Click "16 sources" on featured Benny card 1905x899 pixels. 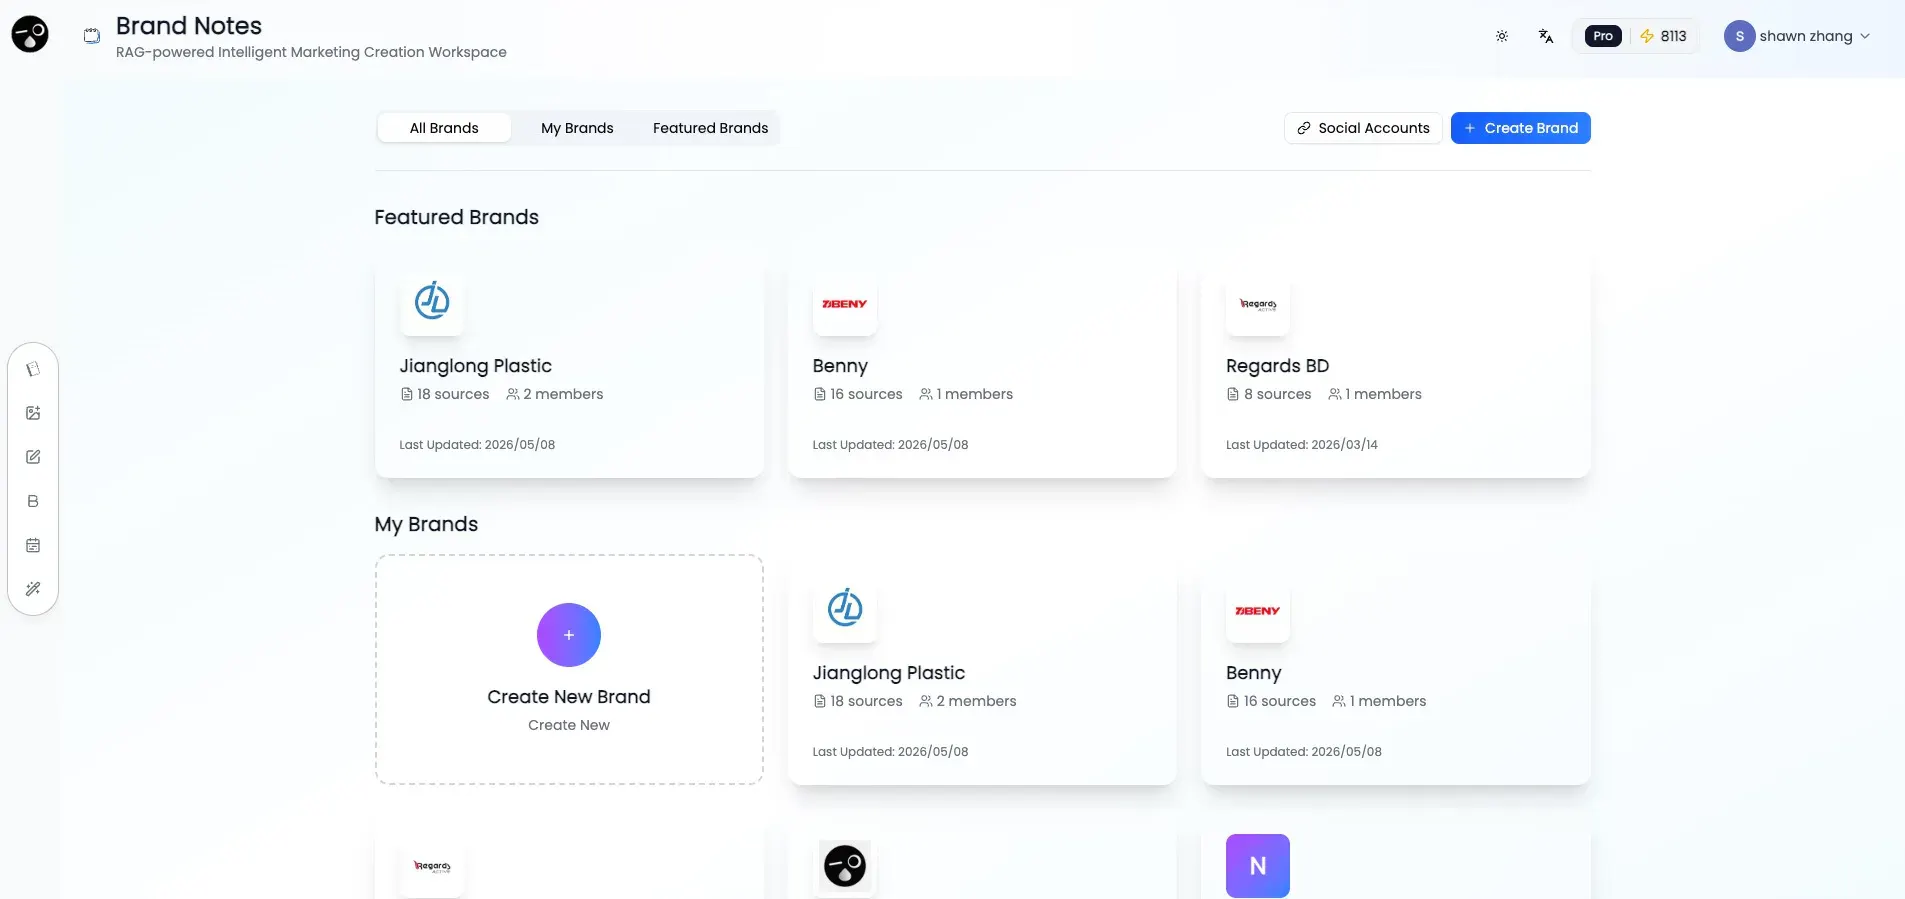[858, 394]
